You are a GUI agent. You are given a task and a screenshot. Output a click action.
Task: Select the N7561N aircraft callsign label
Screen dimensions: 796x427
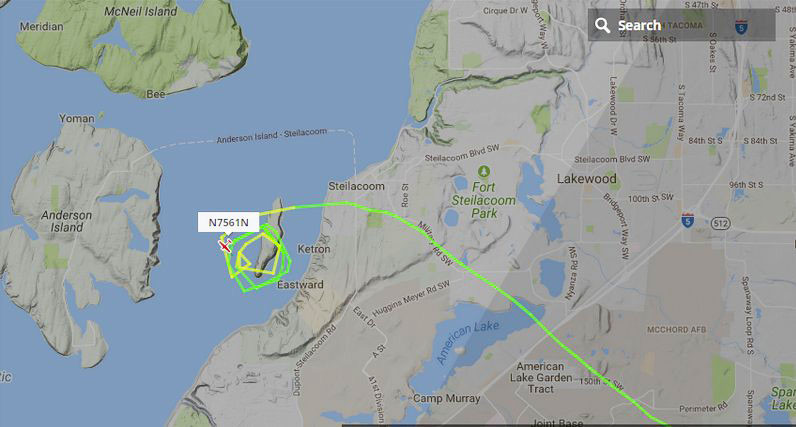228,222
